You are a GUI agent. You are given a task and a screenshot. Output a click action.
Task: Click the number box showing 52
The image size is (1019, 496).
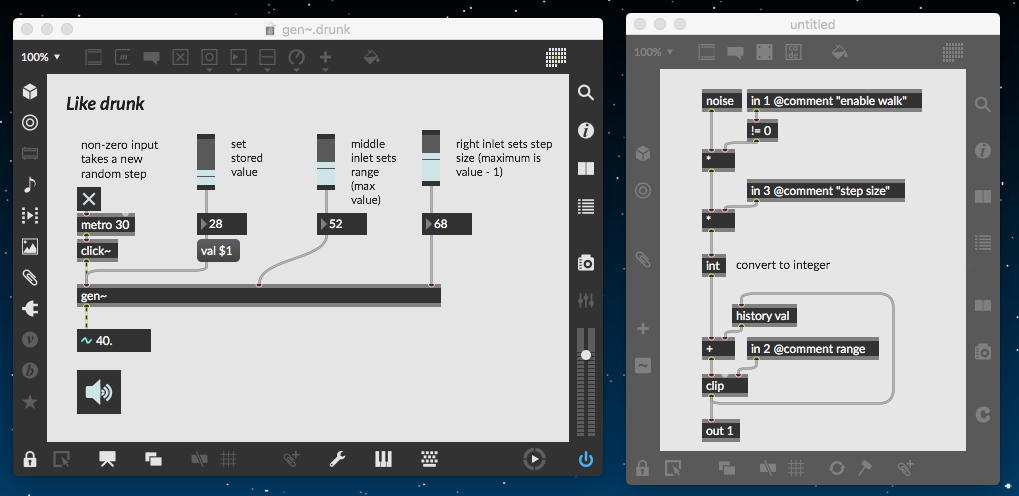click(342, 224)
